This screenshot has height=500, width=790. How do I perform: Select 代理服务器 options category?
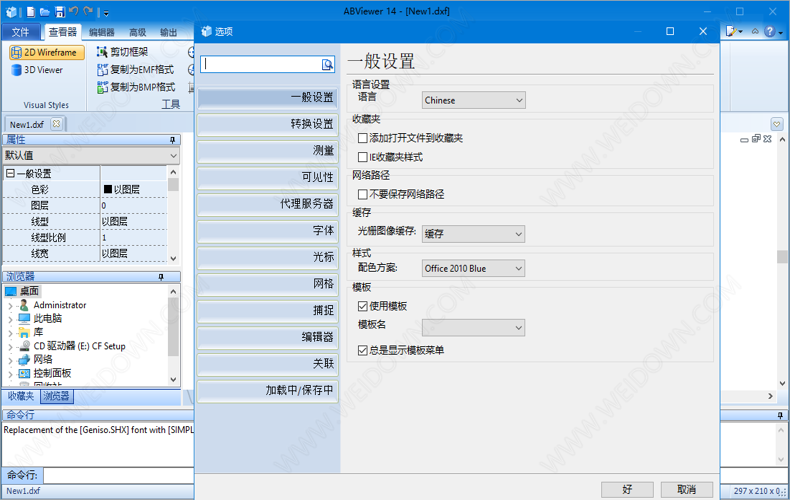[x=268, y=204]
